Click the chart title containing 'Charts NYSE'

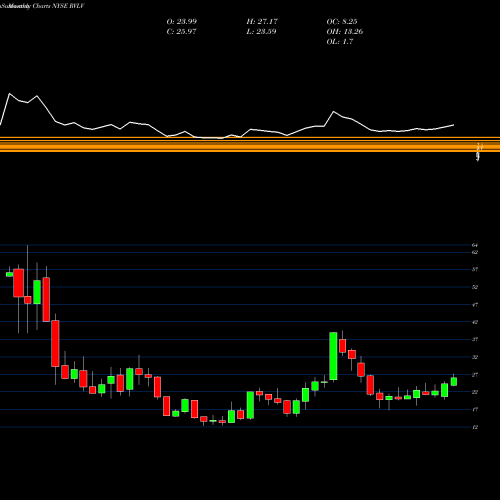click(42, 6)
